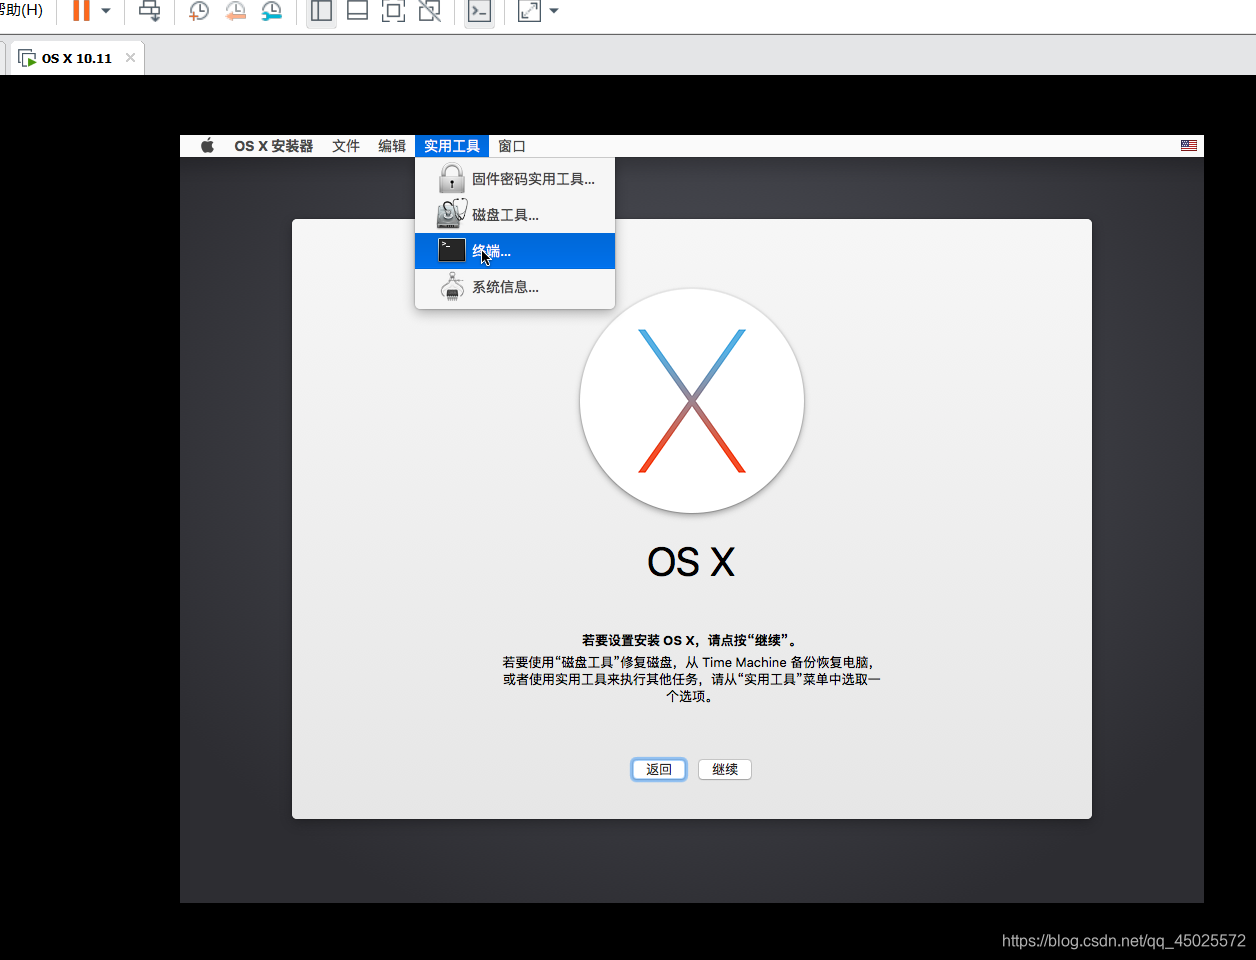Click the 继续 button

point(725,769)
